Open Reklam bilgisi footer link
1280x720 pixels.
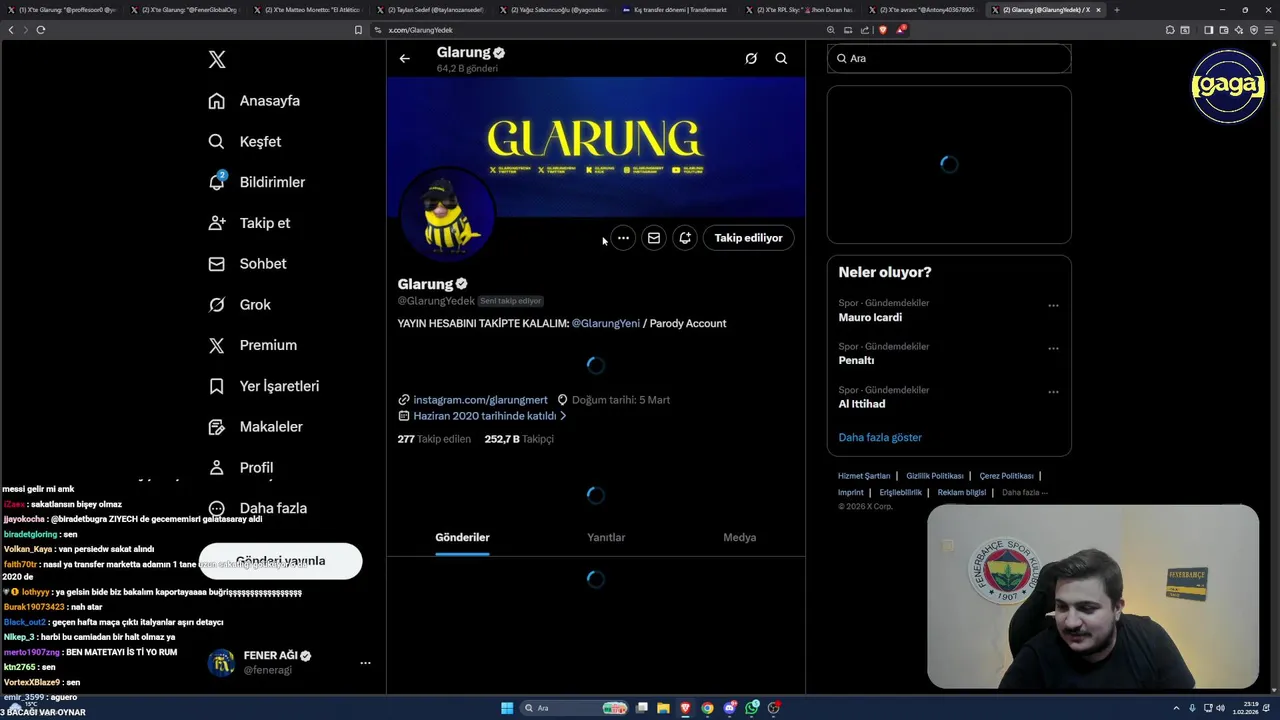pos(962,492)
